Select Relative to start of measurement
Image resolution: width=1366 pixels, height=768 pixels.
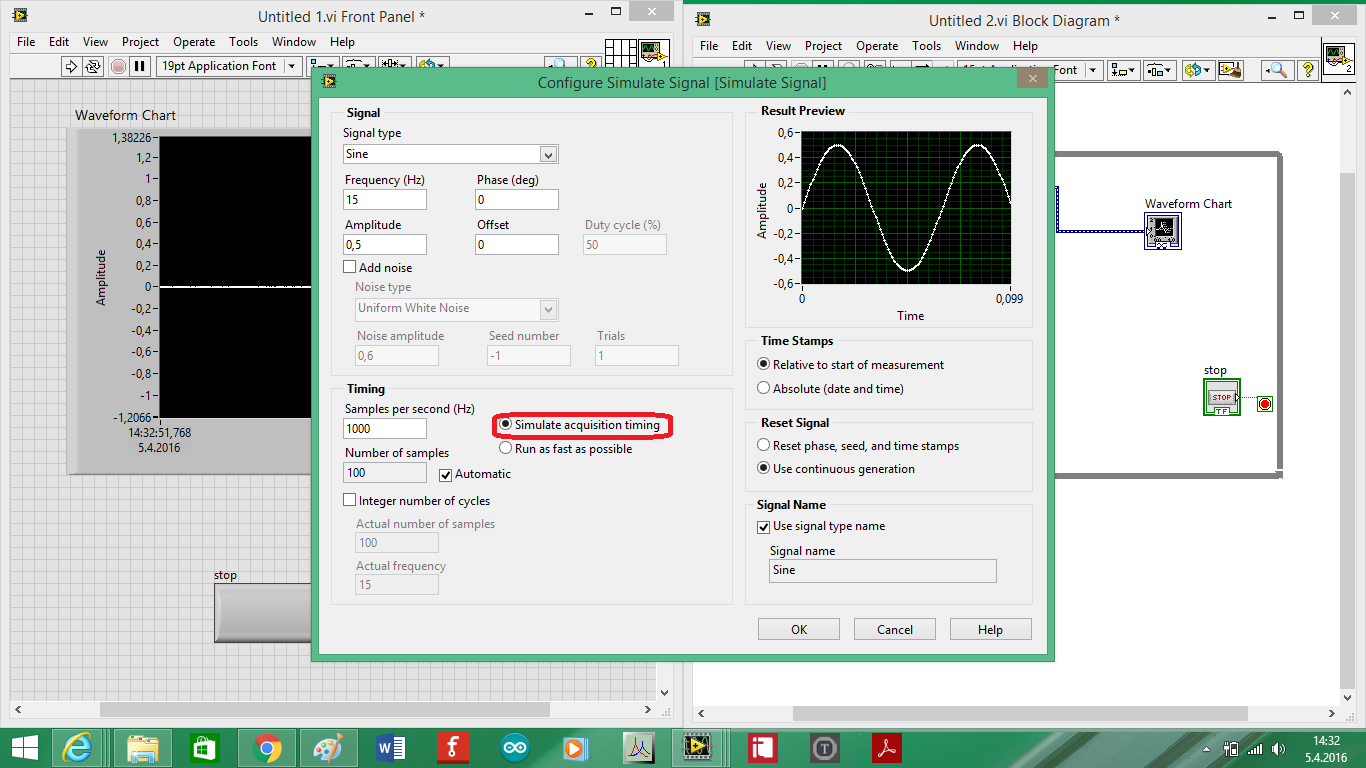click(764, 365)
